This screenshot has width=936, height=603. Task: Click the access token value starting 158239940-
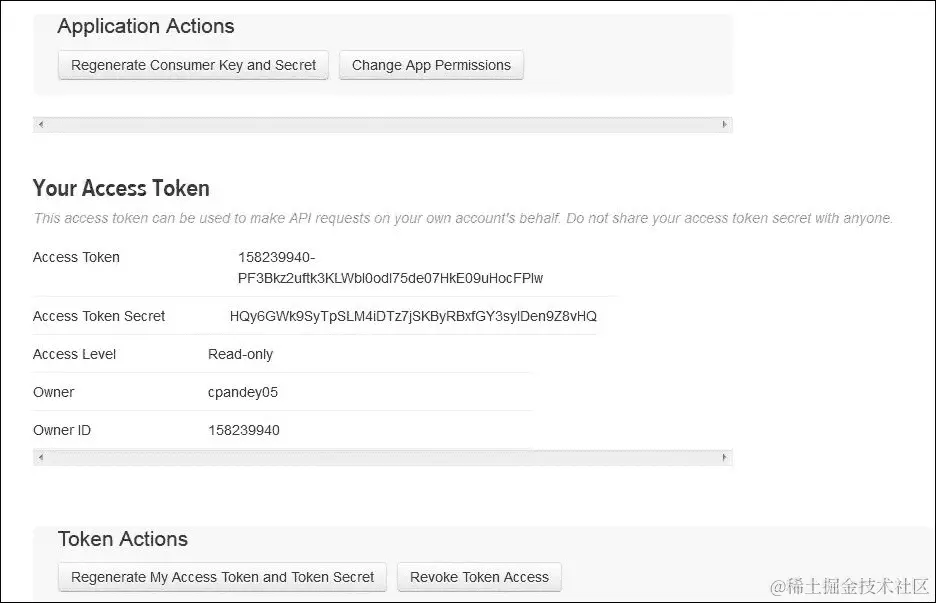coord(390,268)
